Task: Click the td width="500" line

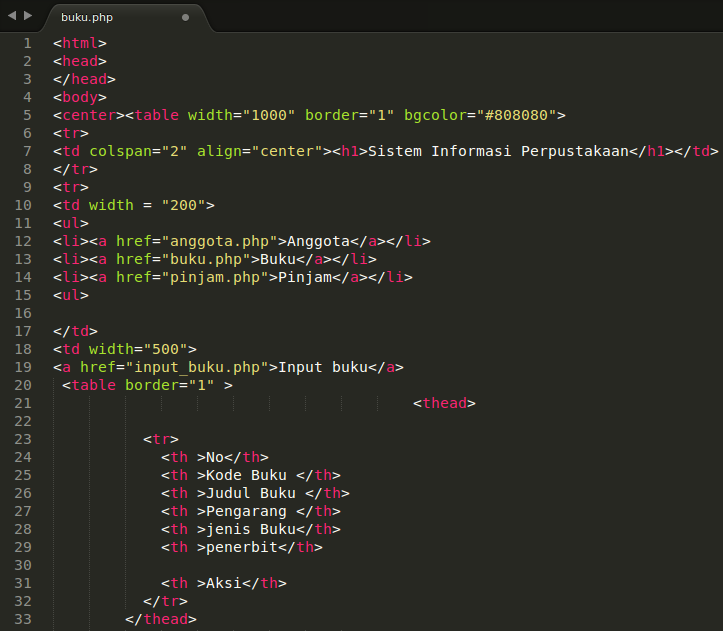Action: click(x=125, y=349)
